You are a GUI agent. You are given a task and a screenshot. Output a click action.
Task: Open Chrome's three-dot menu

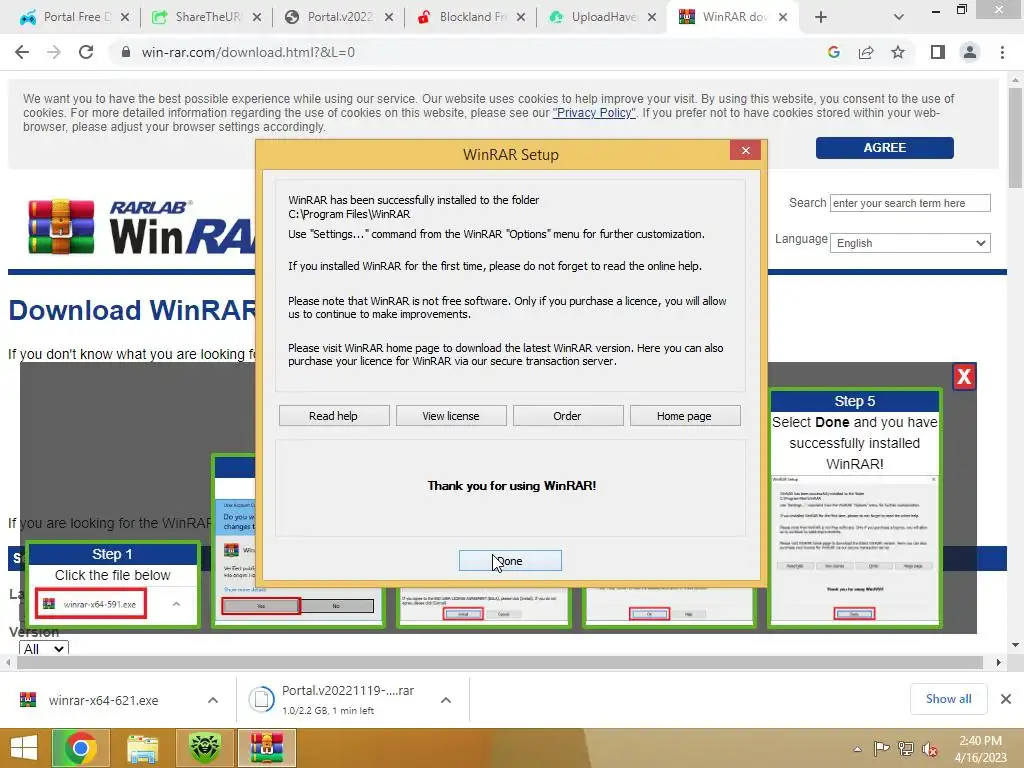[x=1002, y=52]
